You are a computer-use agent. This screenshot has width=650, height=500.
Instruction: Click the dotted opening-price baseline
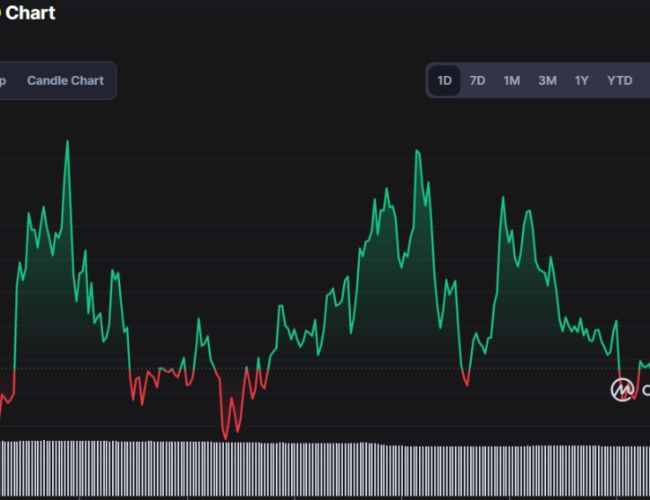pos(300,369)
